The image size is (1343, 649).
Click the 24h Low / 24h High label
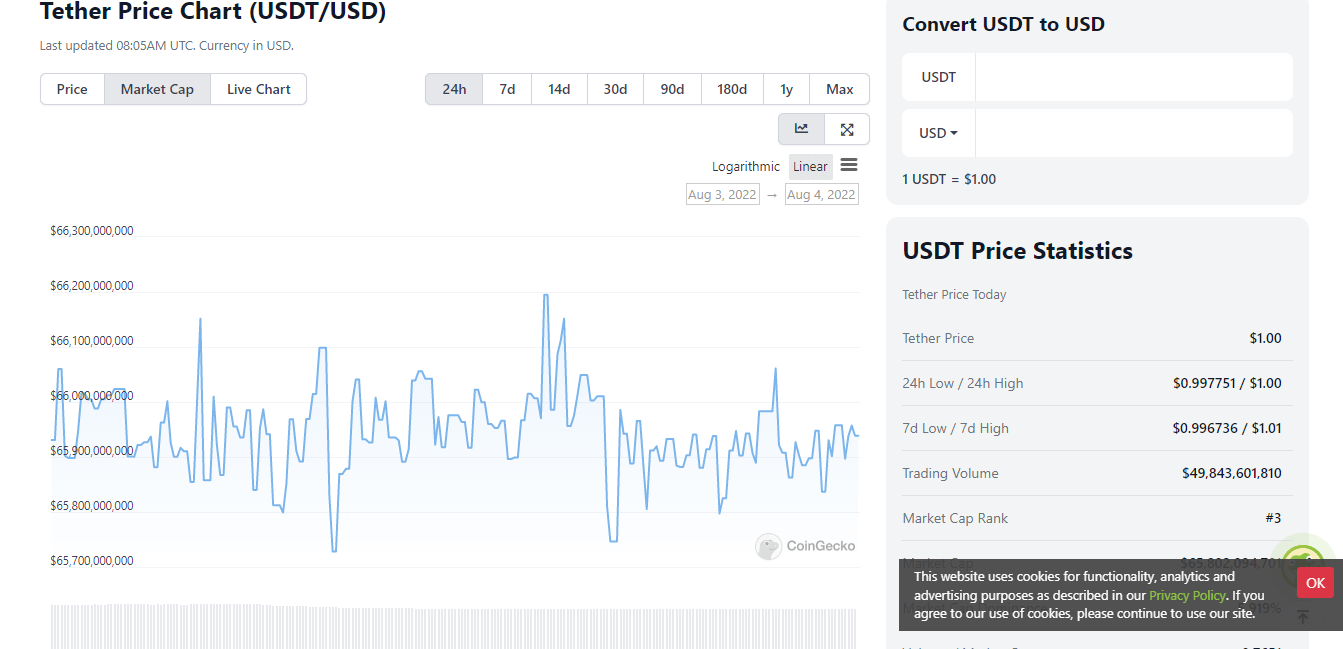coord(962,383)
